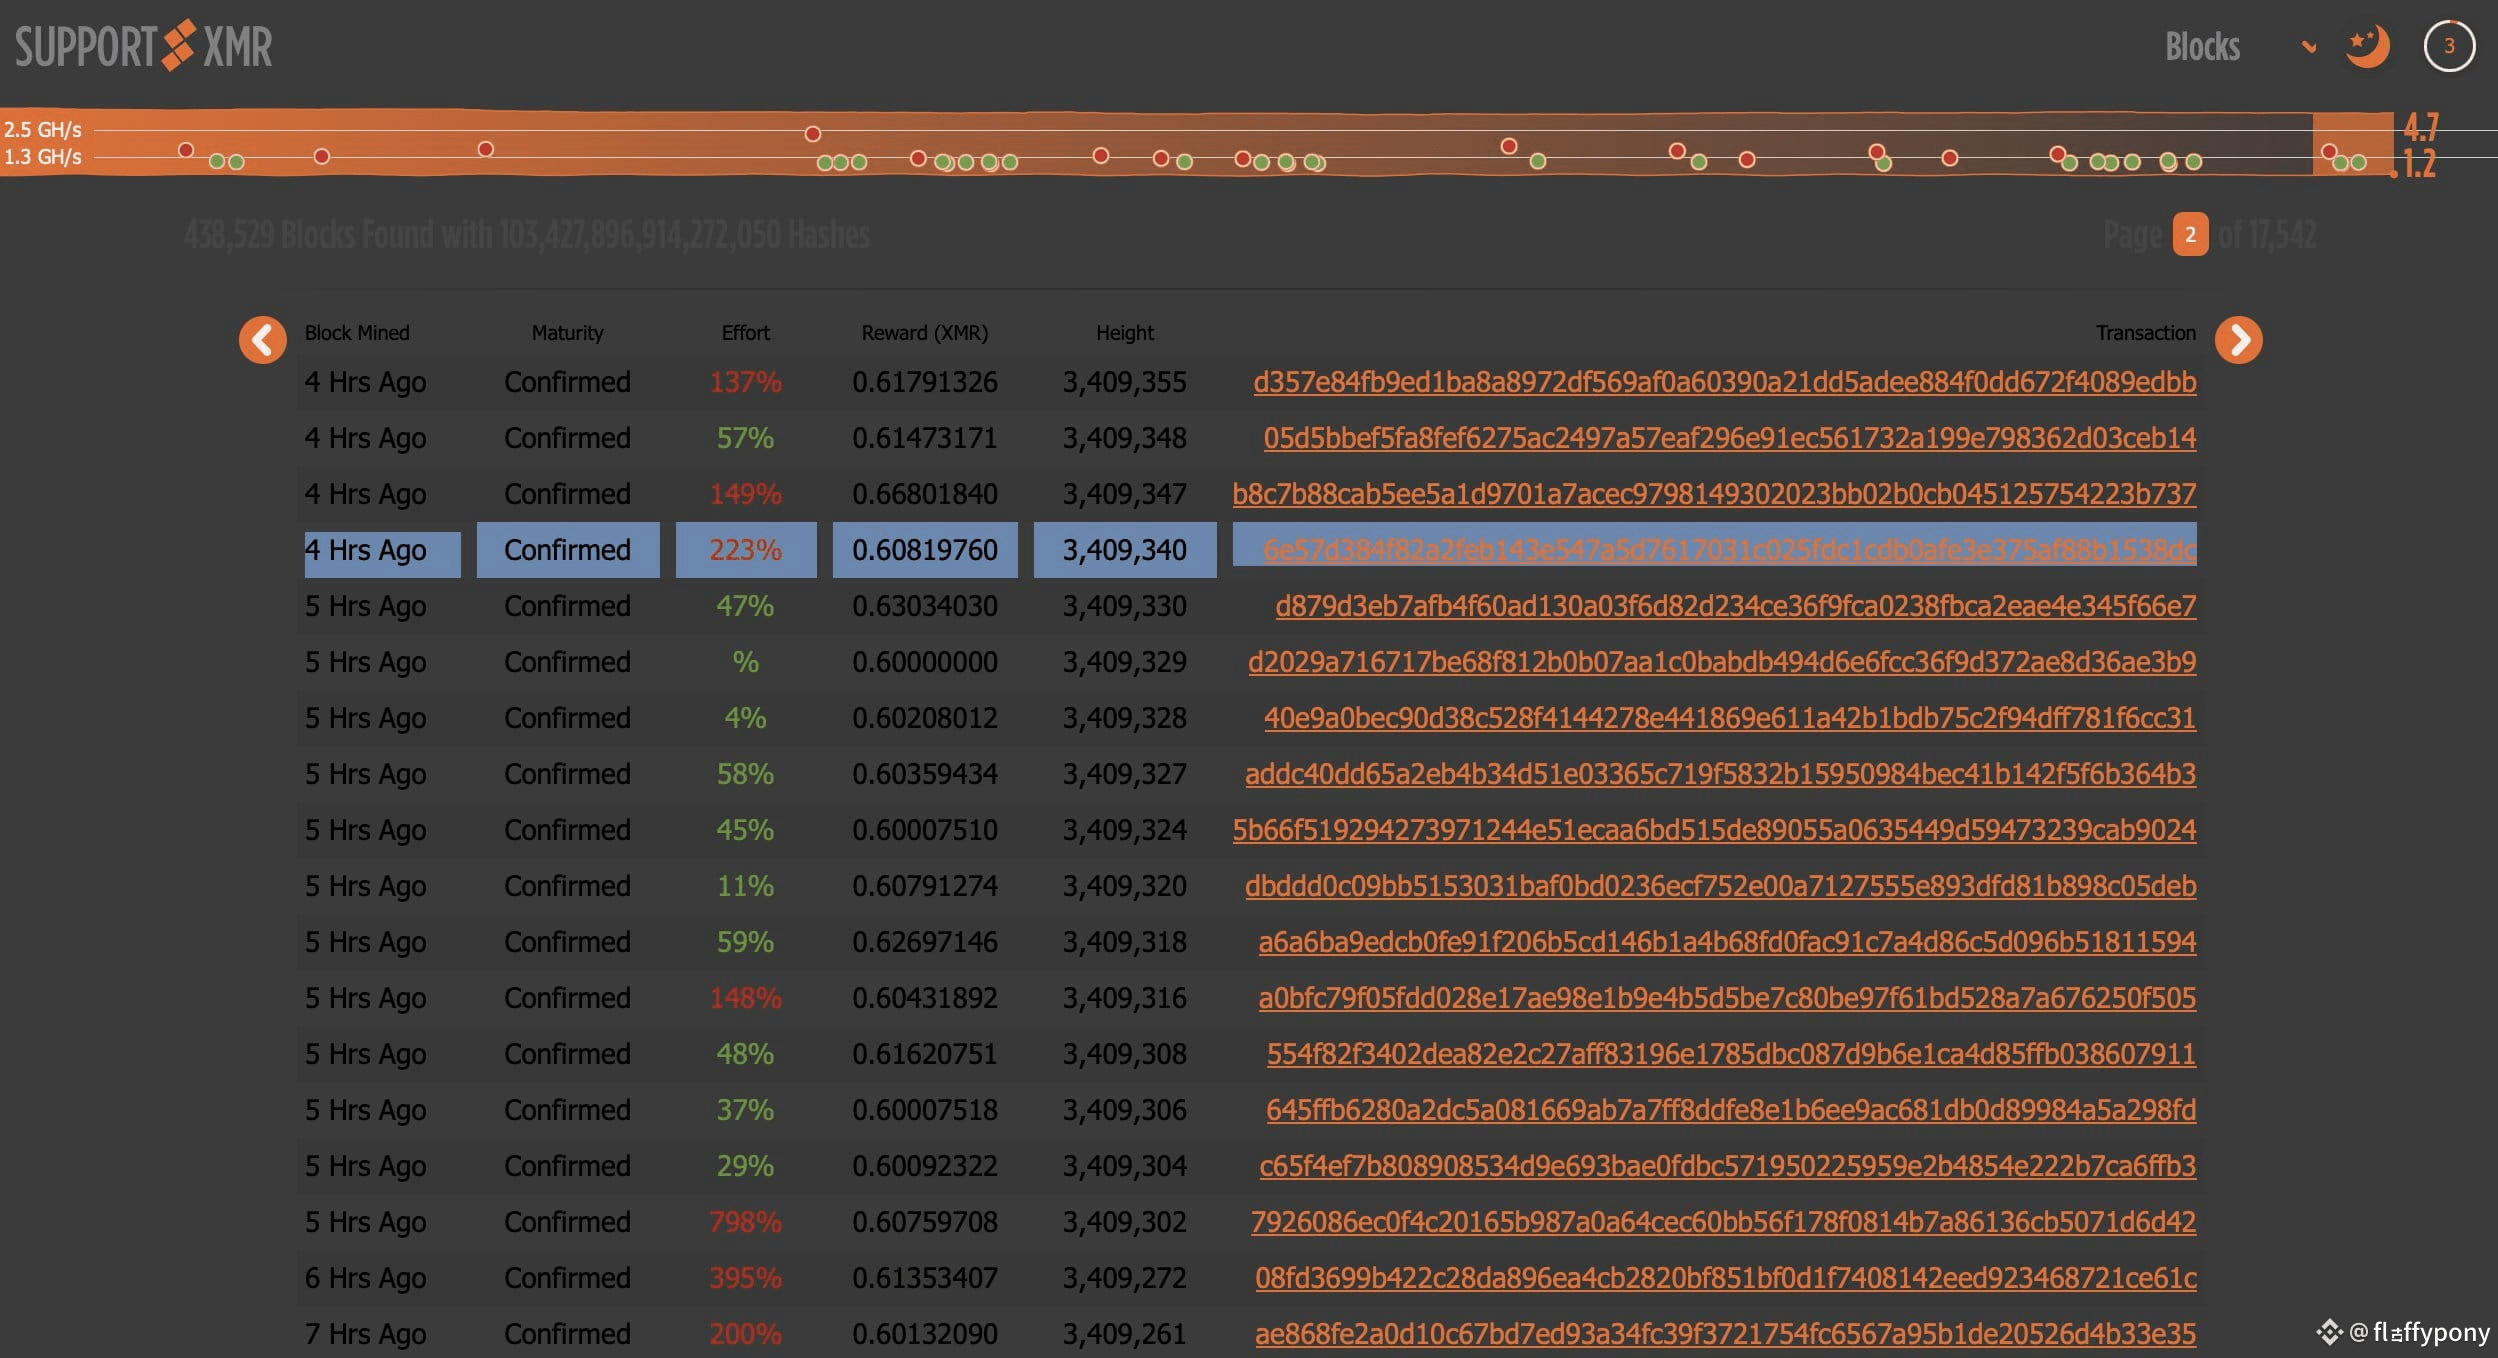Image resolution: width=2498 pixels, height=1358 pixels.
Task: Open transaction 554f82f3402dea82…
Action: click(1731, 1054)
